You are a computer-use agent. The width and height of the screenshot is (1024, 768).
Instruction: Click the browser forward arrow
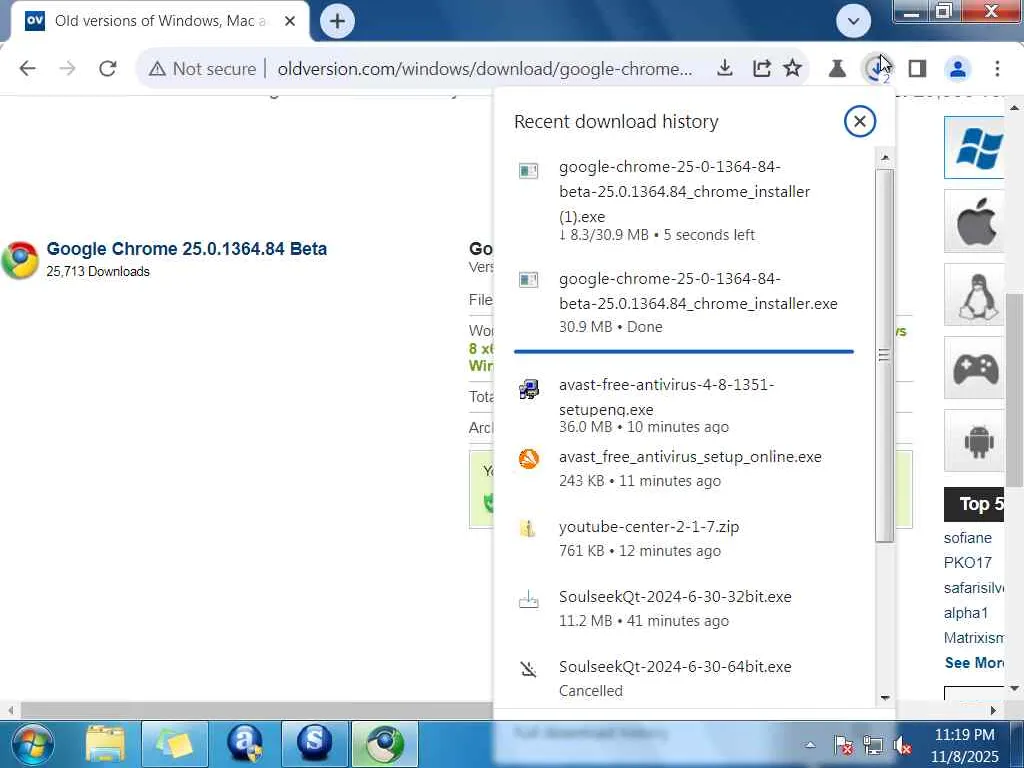click(67, 69)
